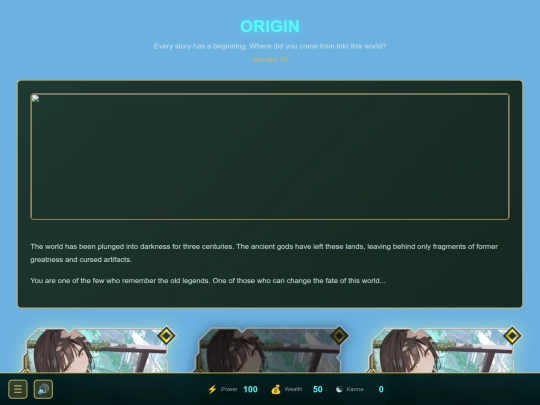540x405 pixels.
Task: Click diamond badge on left origin card
Action: [167, 335]
